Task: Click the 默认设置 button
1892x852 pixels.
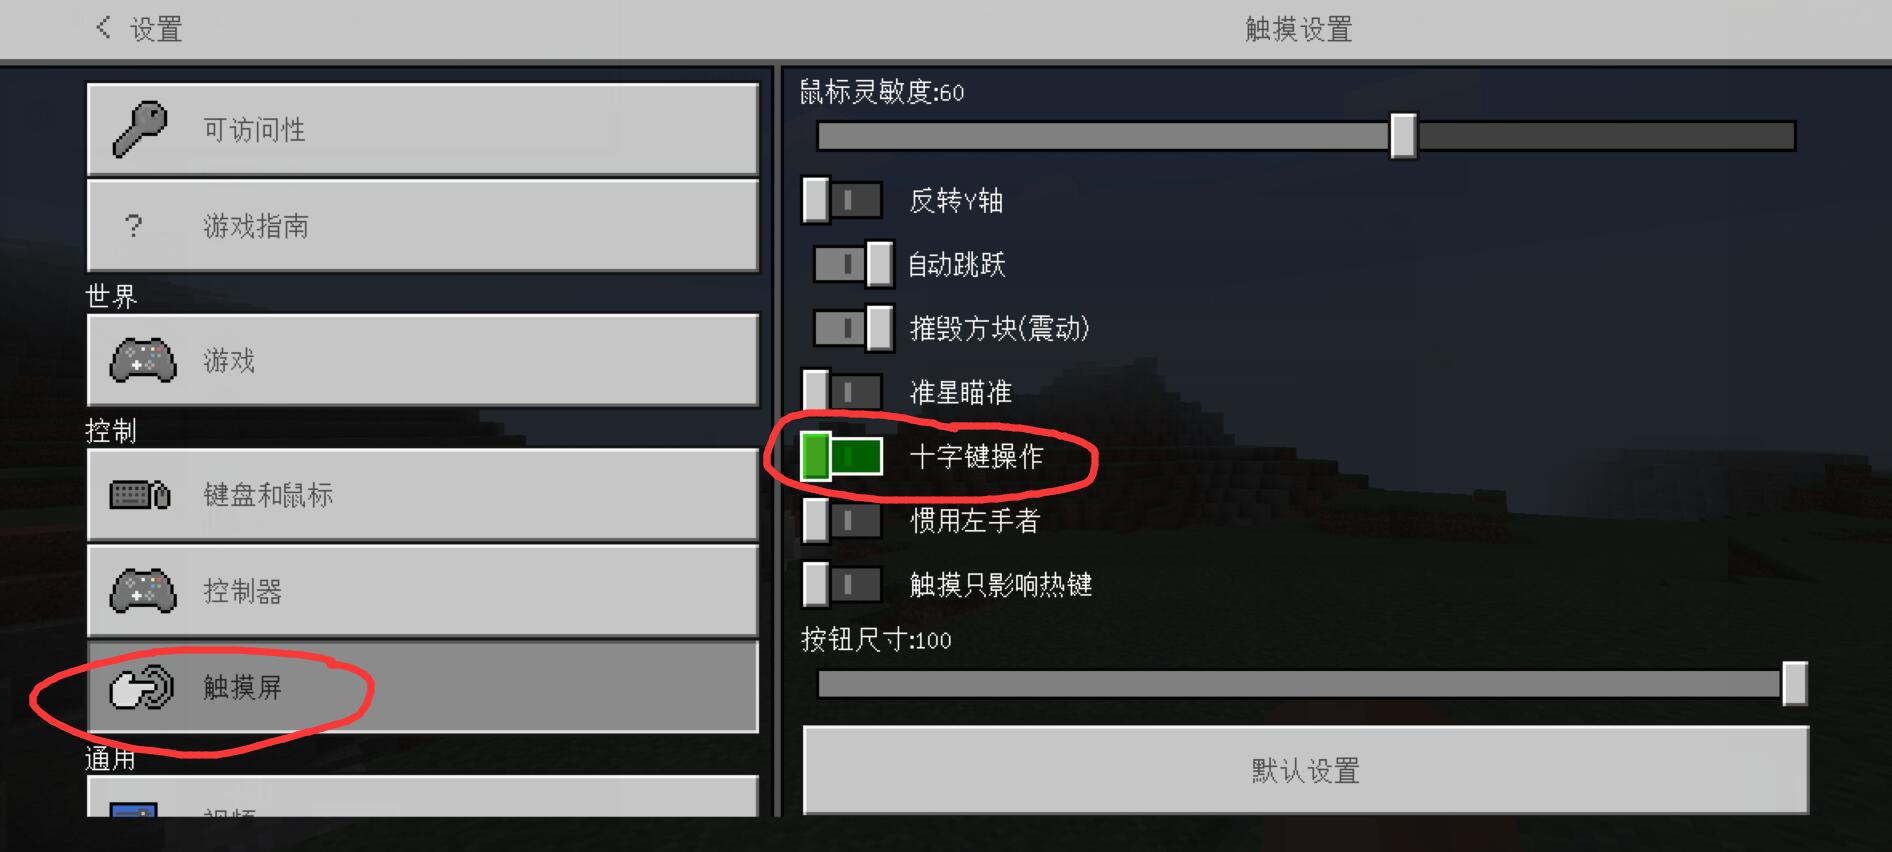Action: (x=1306, y=770)
